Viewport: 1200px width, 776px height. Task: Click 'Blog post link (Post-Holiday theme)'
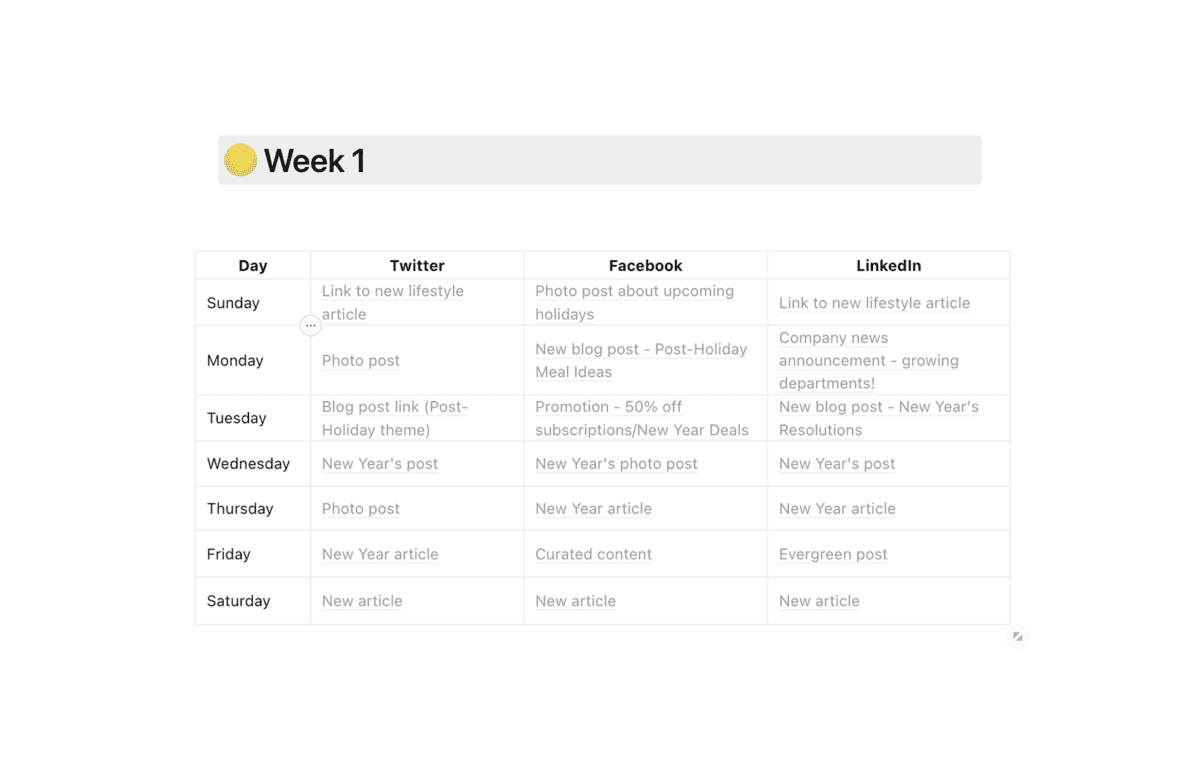(x=395, y=418)
